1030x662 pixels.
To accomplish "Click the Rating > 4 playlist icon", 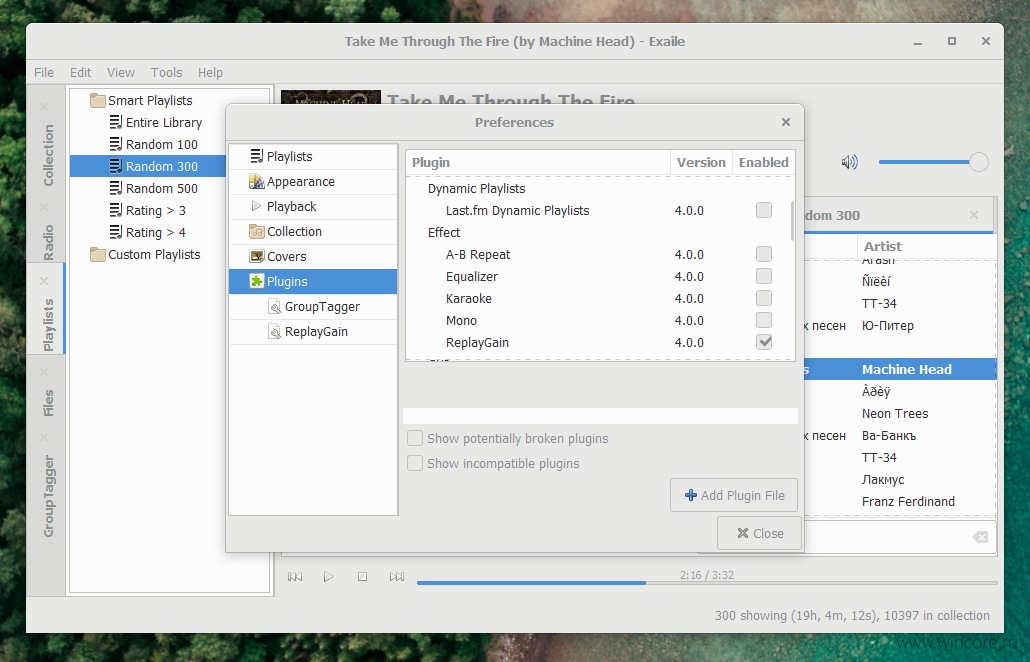I will 116,232.
